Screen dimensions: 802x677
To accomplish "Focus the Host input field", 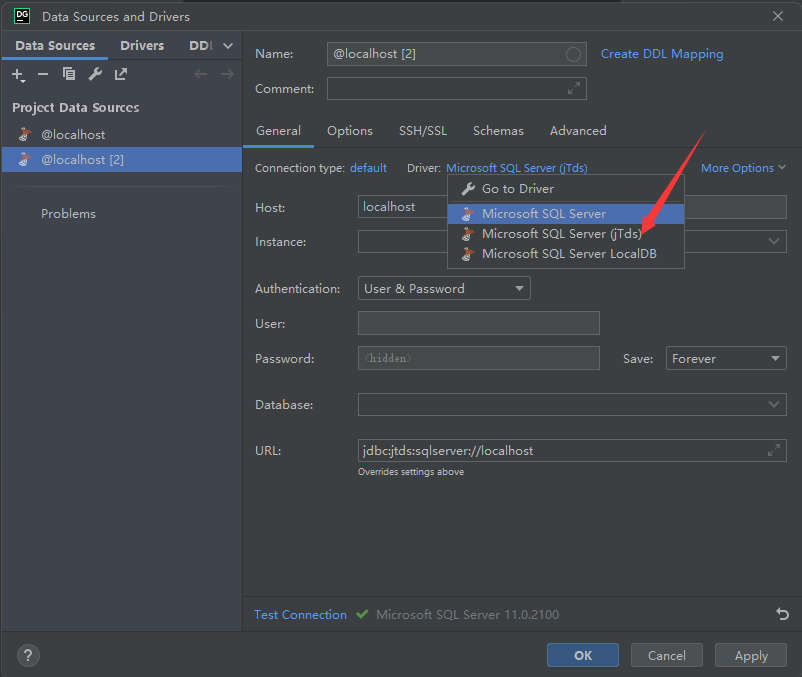I will click(403, 207).
